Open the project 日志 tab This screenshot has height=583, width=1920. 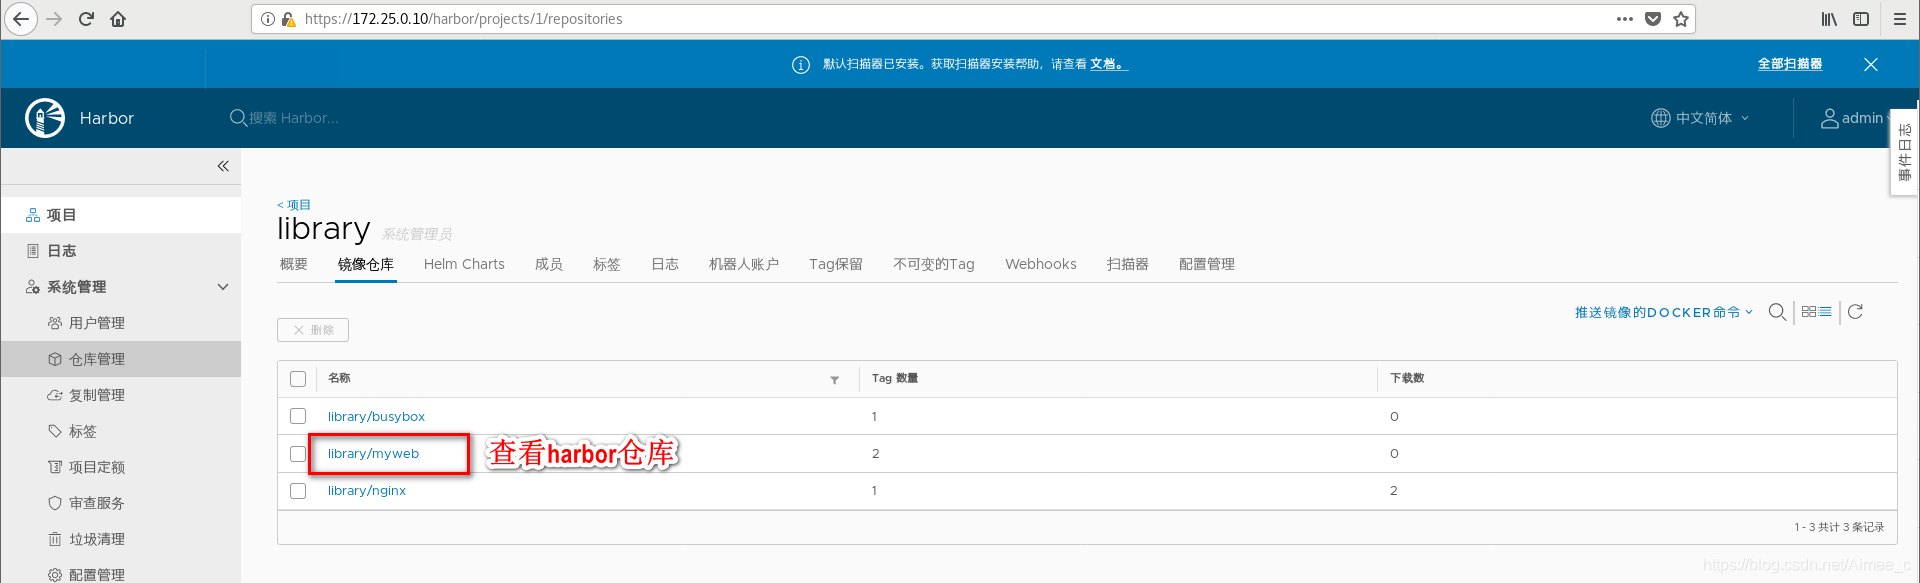665,264
